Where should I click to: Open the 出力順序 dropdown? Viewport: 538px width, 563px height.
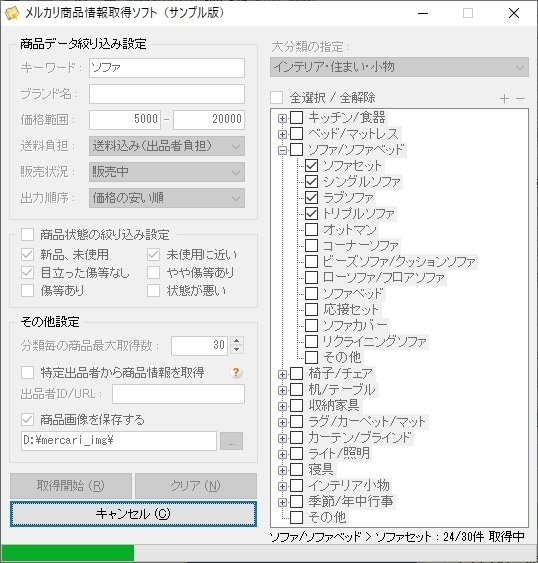coord(167,198)
